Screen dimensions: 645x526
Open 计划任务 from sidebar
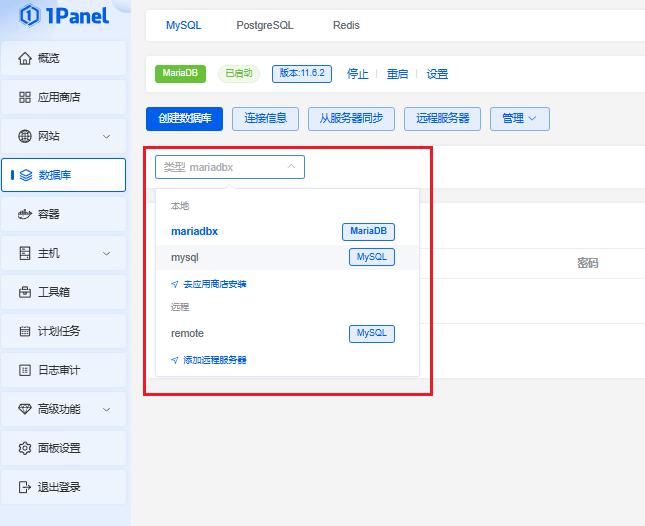click(x=63, y=331)
